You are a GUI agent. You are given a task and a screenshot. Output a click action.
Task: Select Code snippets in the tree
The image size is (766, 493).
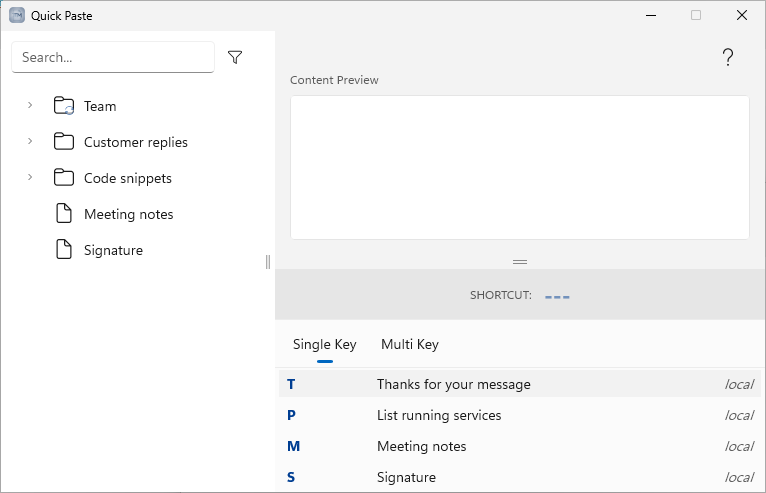pos(128,178)
